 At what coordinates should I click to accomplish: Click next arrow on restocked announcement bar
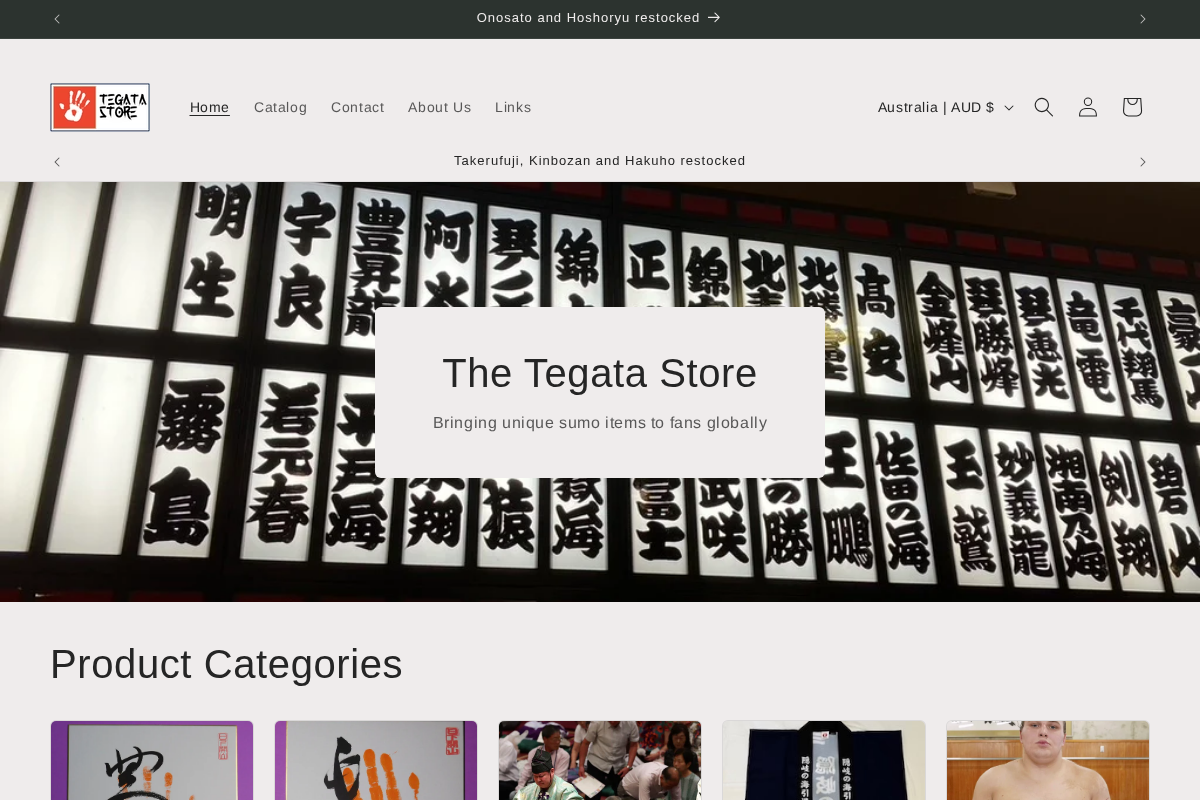1141,161
